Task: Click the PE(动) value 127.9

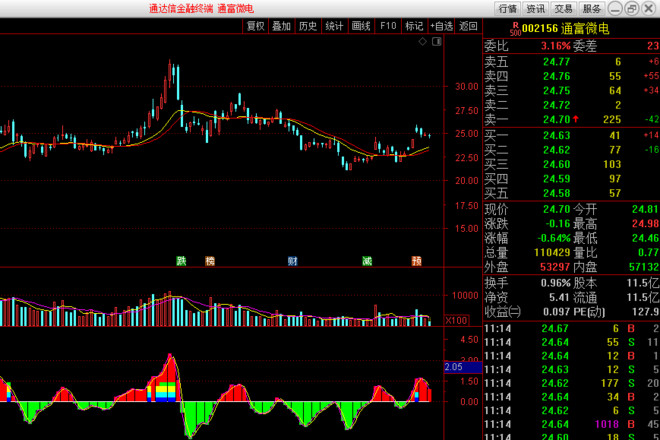Action: (x=645, y=312)
